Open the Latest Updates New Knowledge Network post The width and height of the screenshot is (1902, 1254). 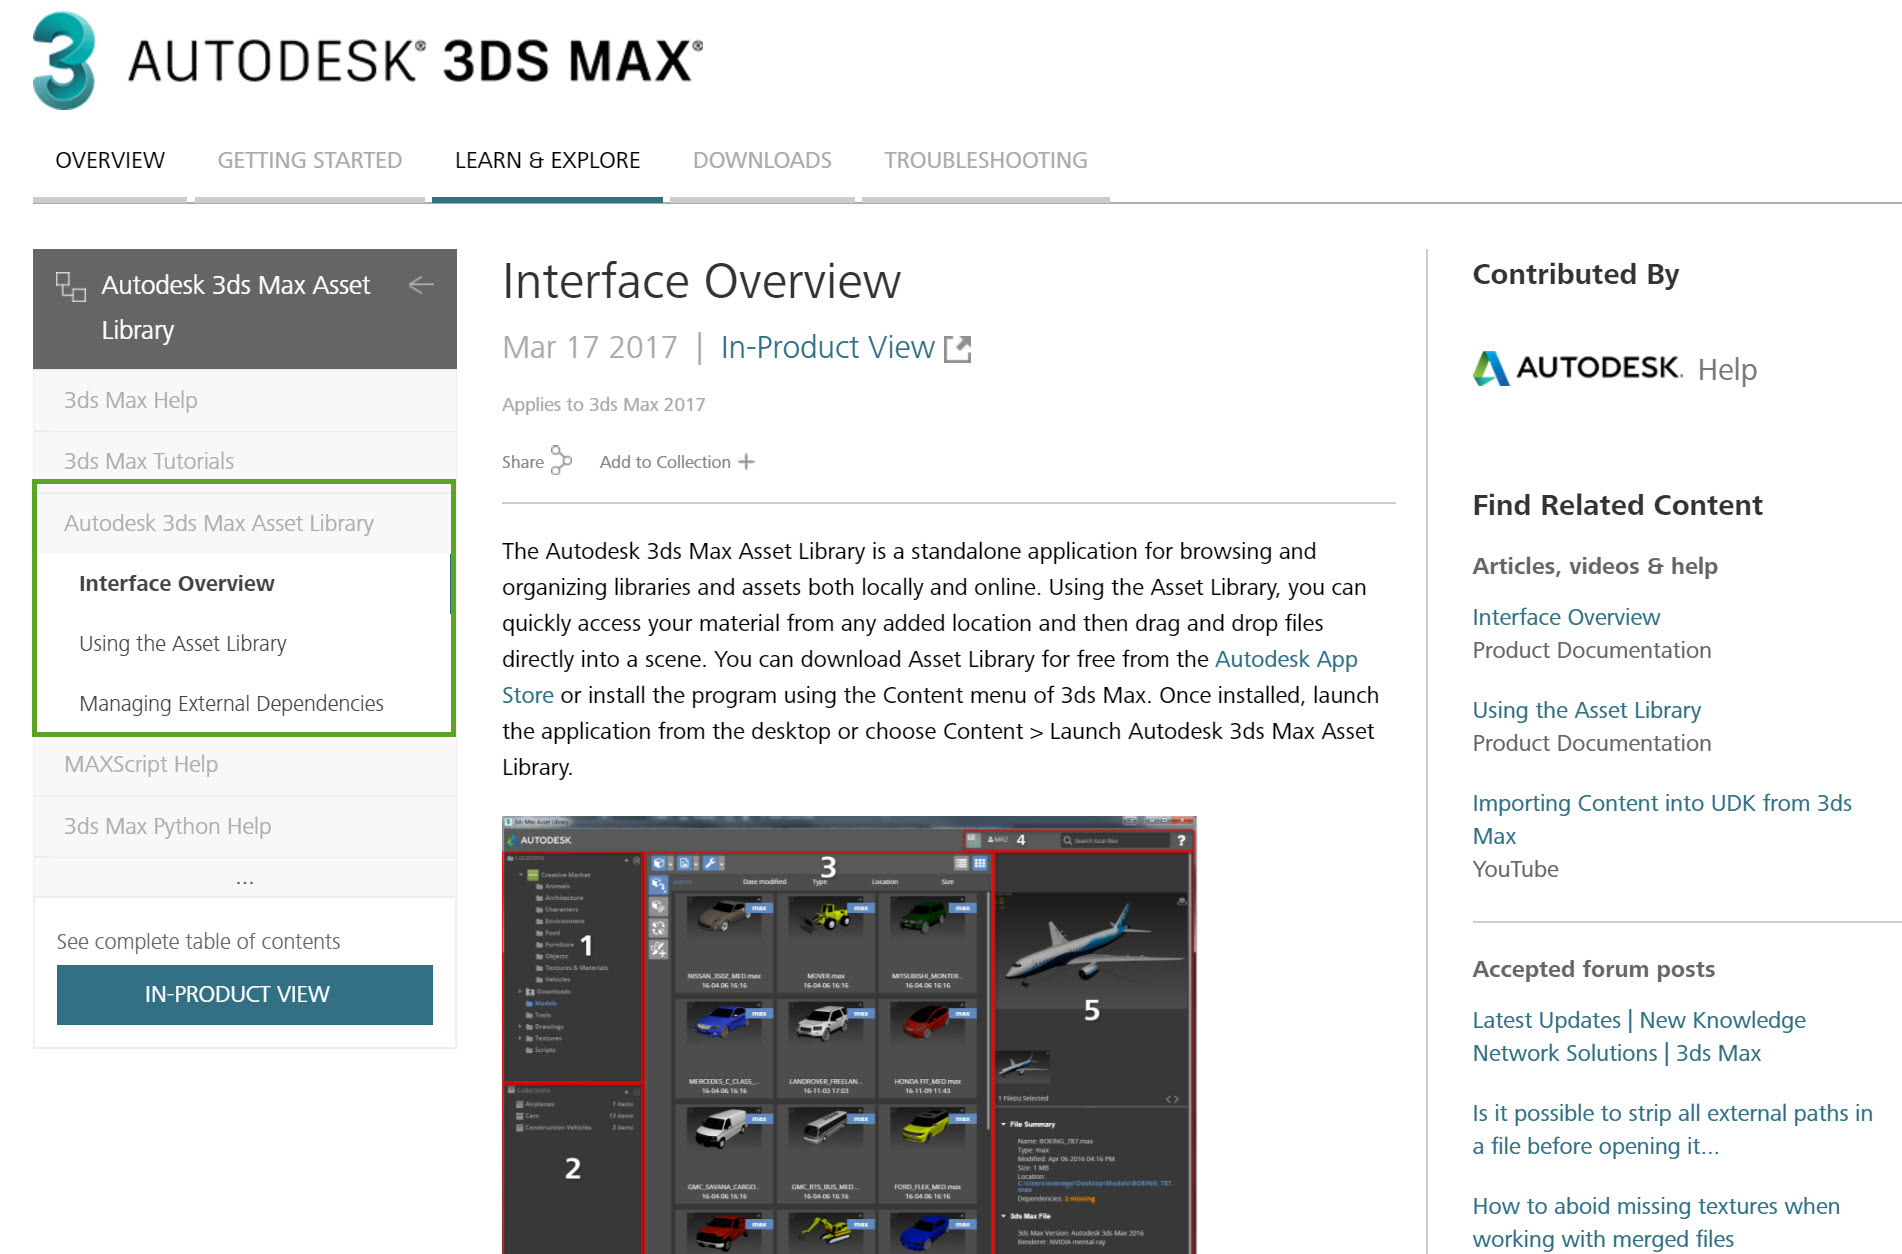[x=1639, y=1036]
